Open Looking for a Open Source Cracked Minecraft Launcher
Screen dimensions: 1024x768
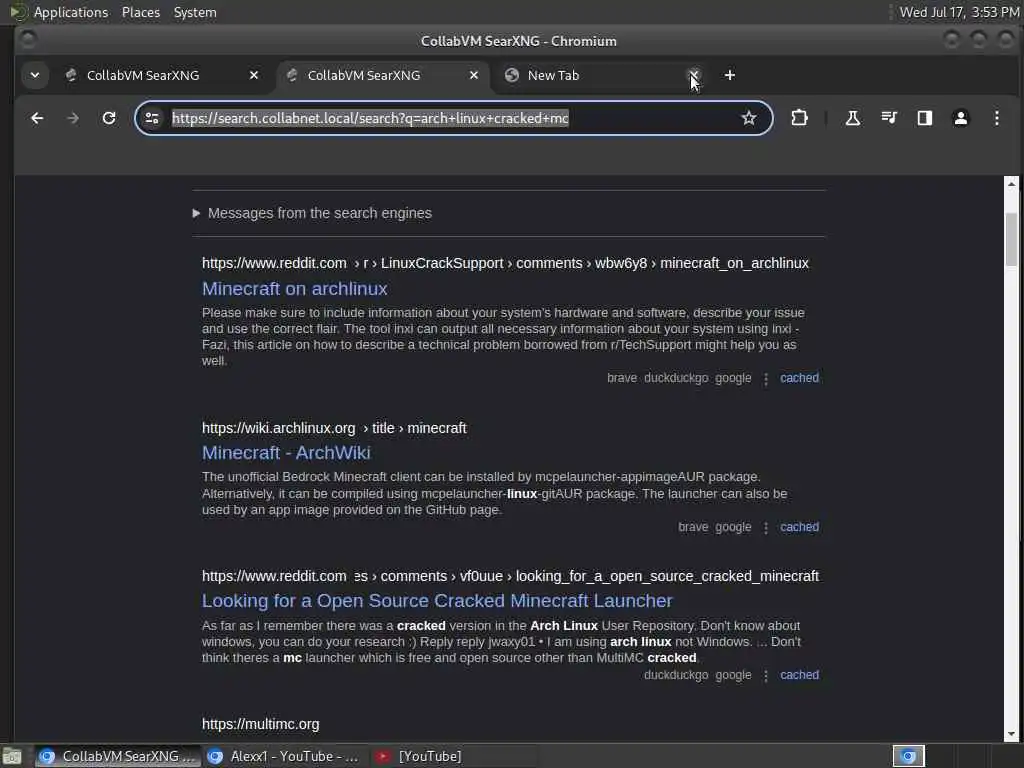click(x=437, y=601)
